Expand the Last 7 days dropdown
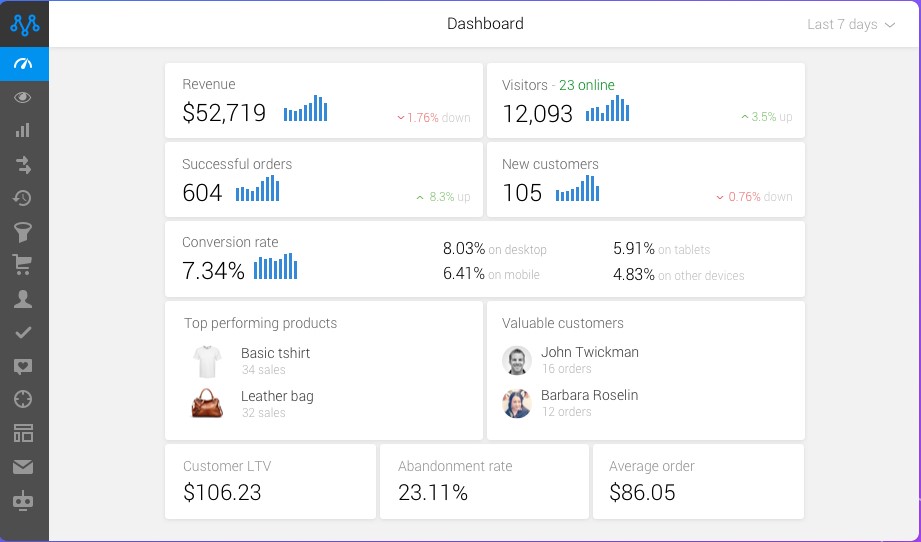921x542 pixels. click(x=850, y=25)
